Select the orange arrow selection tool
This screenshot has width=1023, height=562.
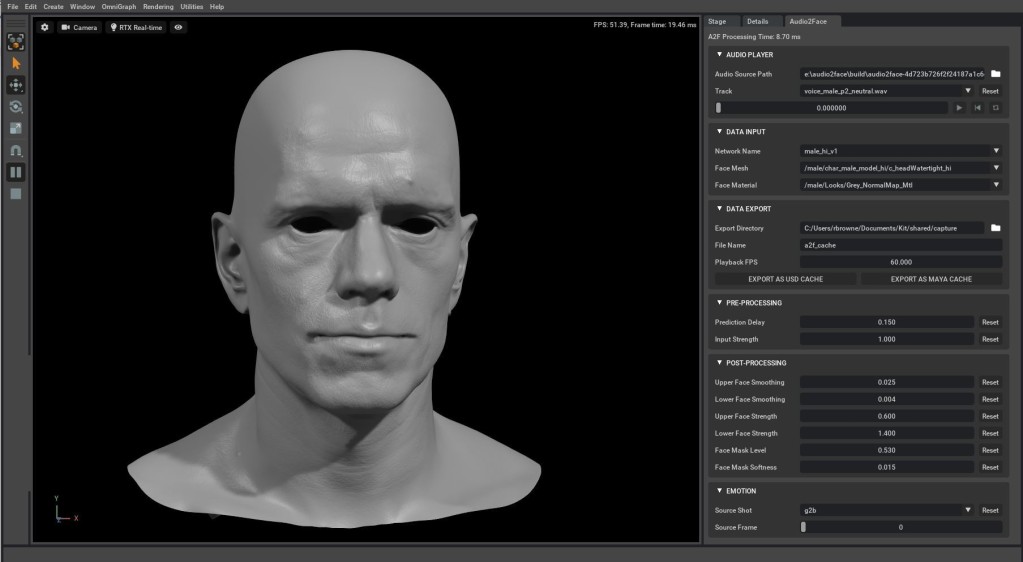coord(16,63)
